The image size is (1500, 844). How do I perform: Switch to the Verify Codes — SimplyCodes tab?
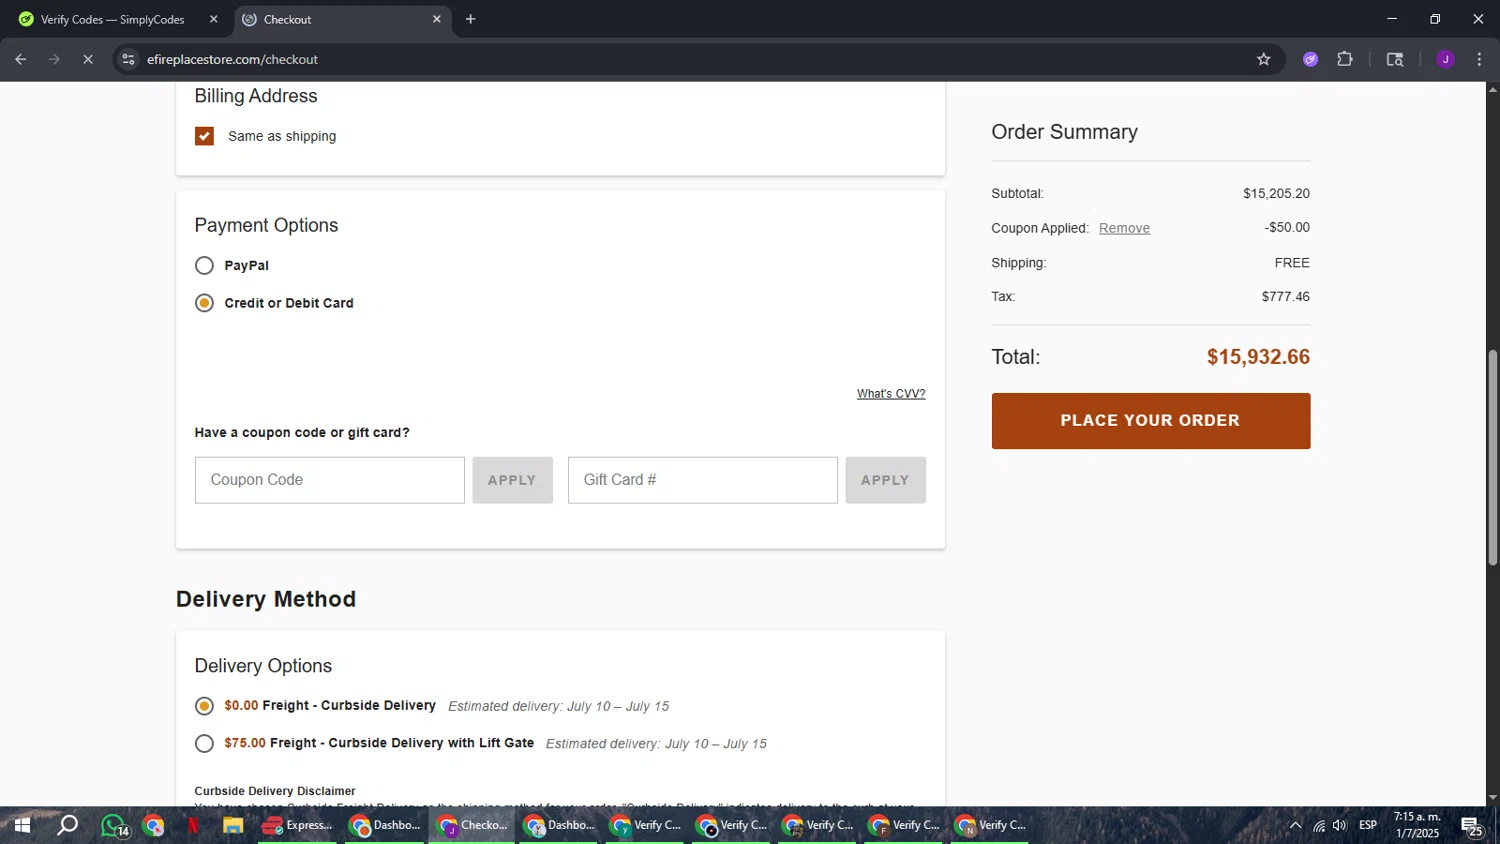[x=113, y=19]
